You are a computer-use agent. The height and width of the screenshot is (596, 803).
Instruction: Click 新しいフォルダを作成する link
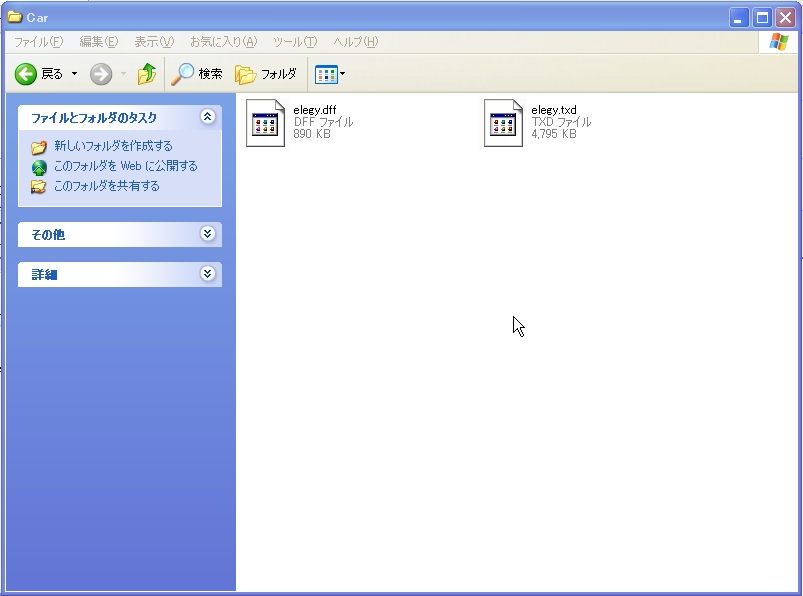pos(113,146)
